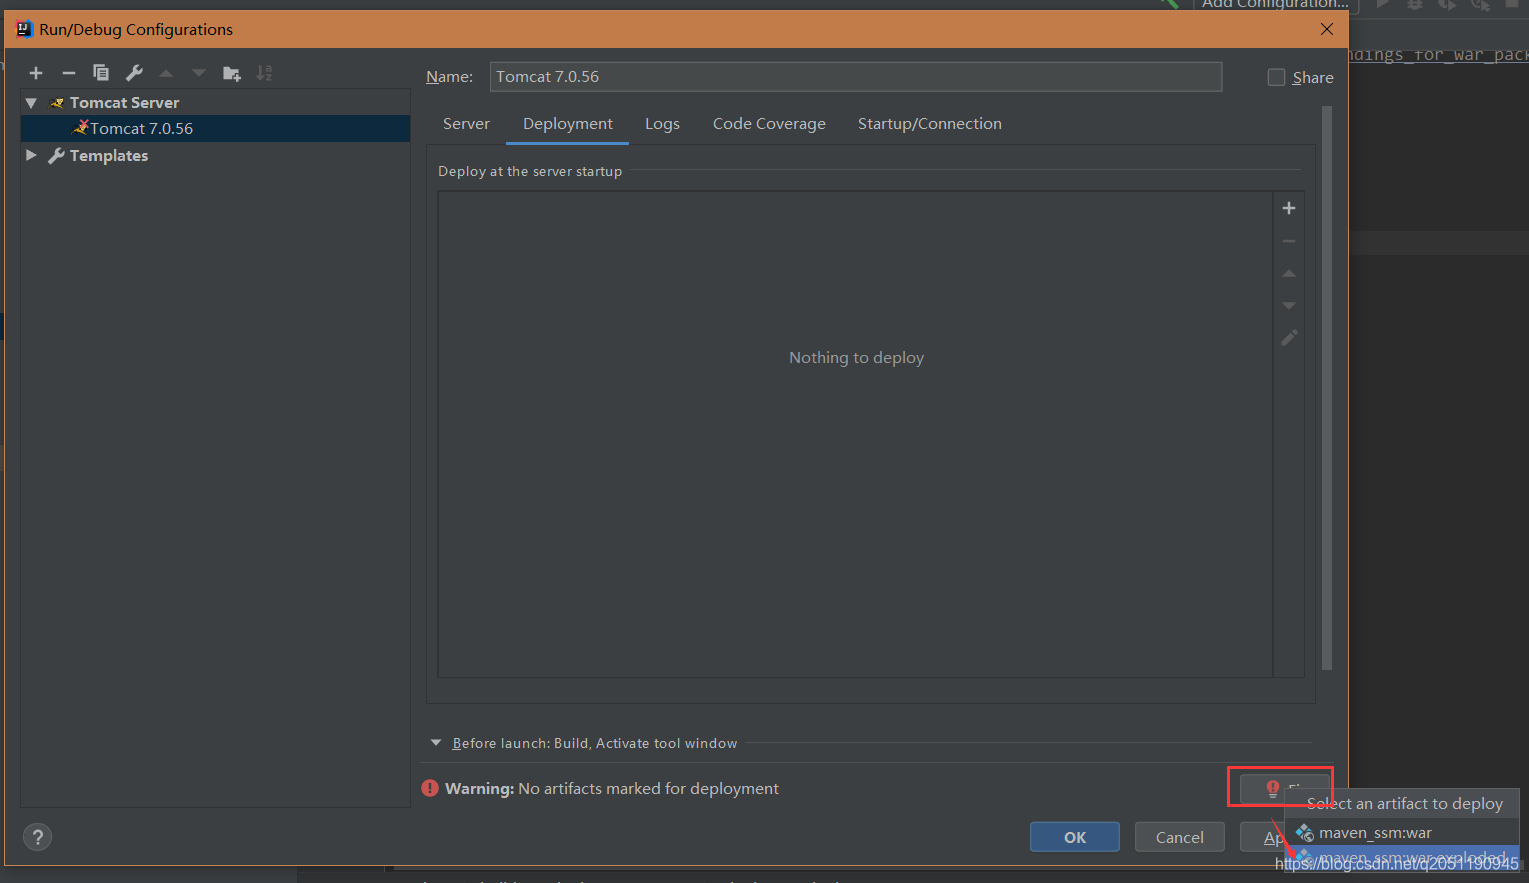Image resolution: width=1529 pixels, height=883 pixels.
Task: Copy the selected configuration
Action: tap(101, 73)
